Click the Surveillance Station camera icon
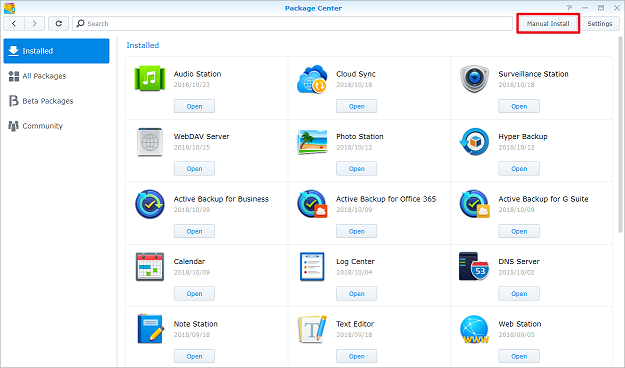 point(474,79)
